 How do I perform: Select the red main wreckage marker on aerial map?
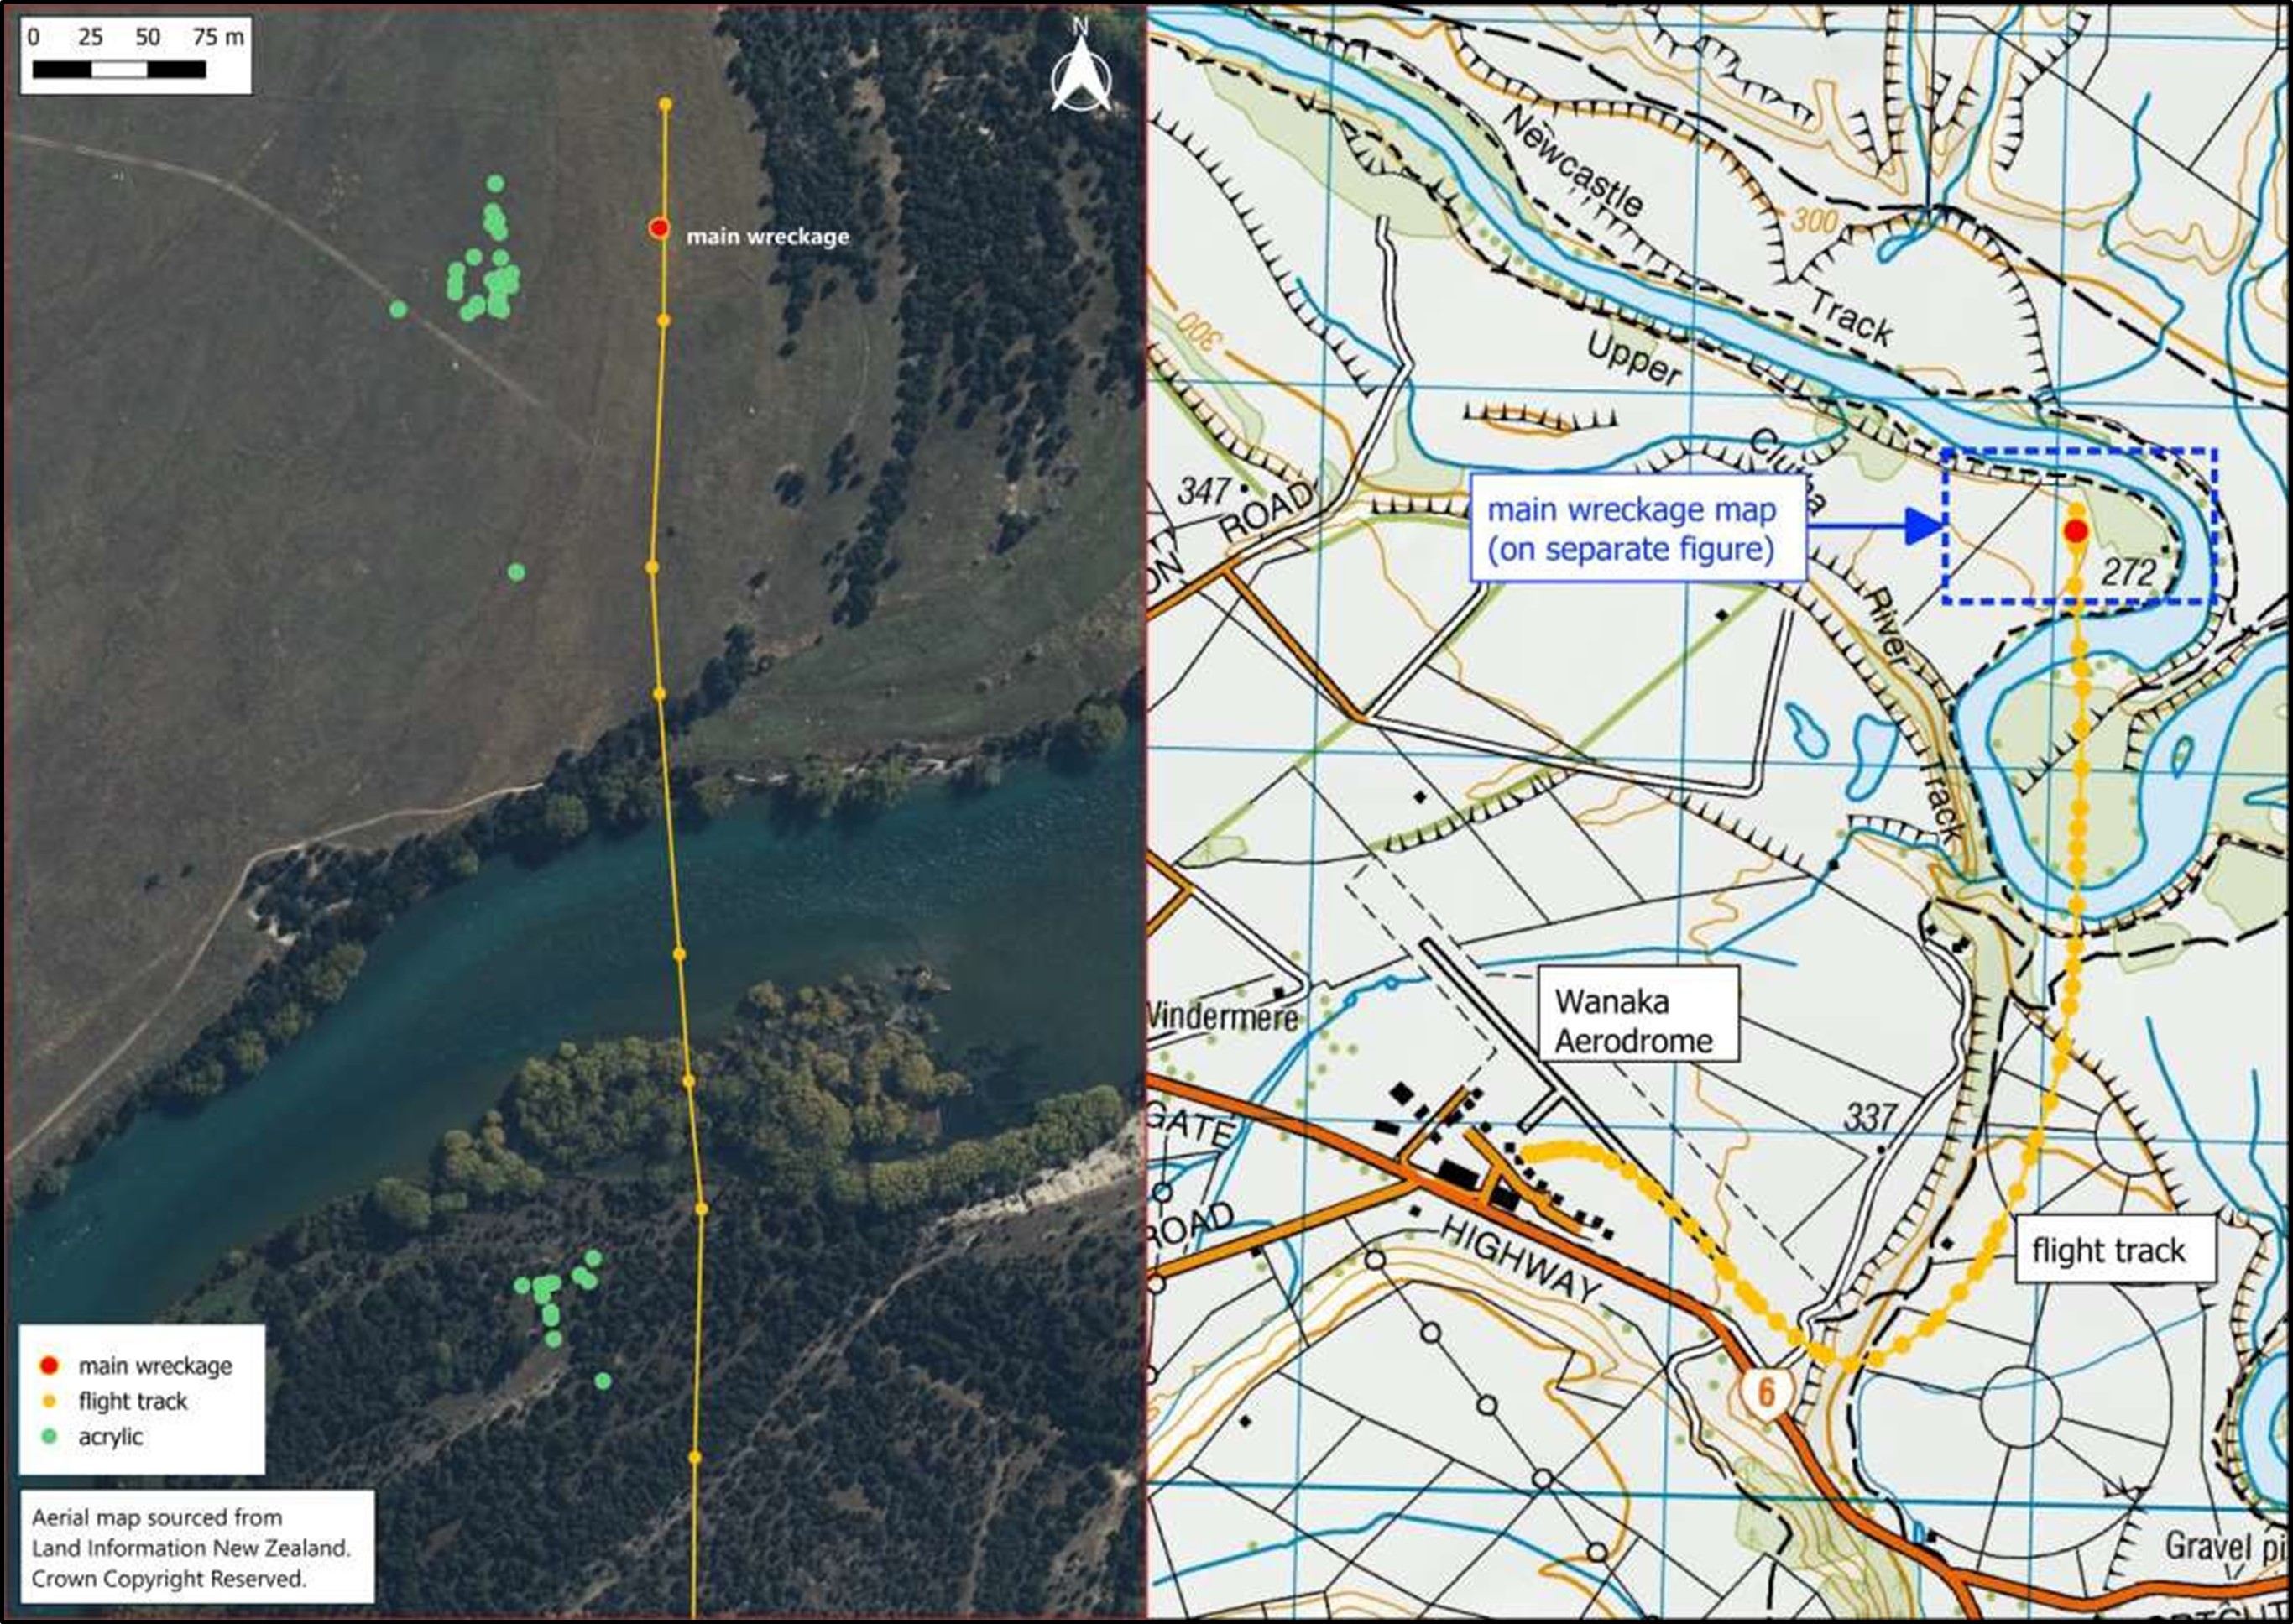coord(659,228)
